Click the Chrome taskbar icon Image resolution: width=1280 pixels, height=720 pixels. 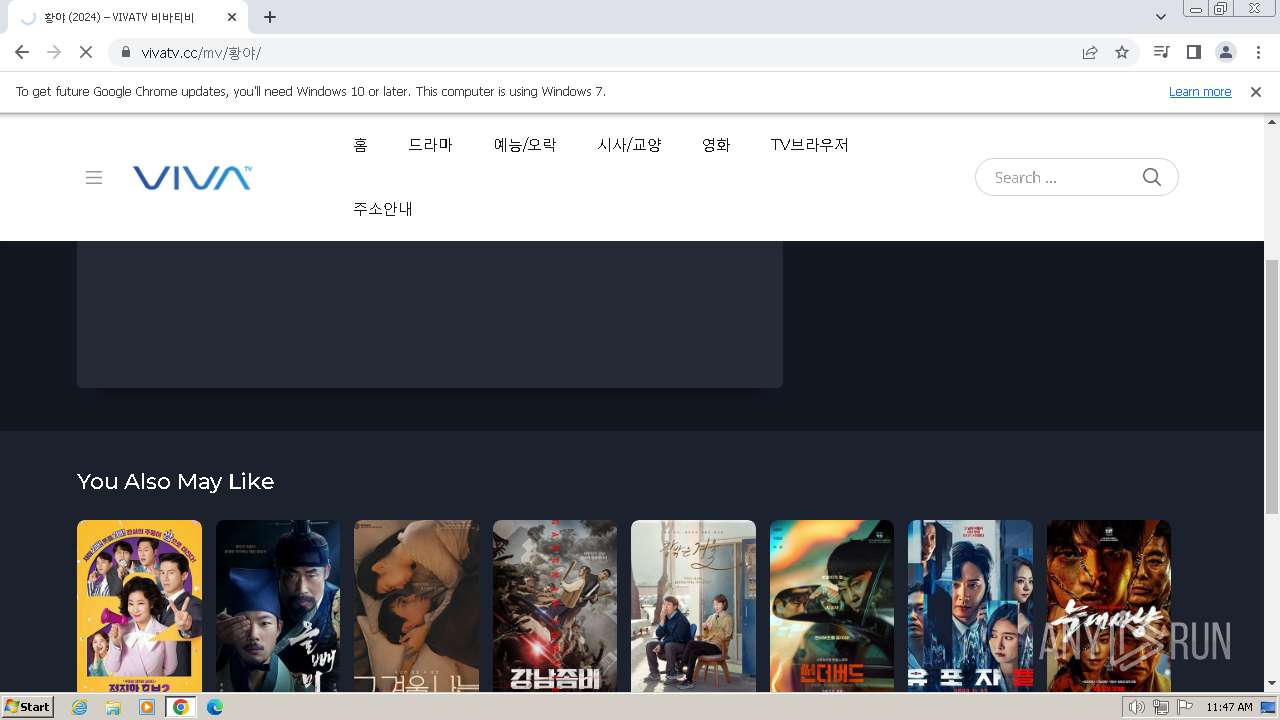click(x=181, y=707)
